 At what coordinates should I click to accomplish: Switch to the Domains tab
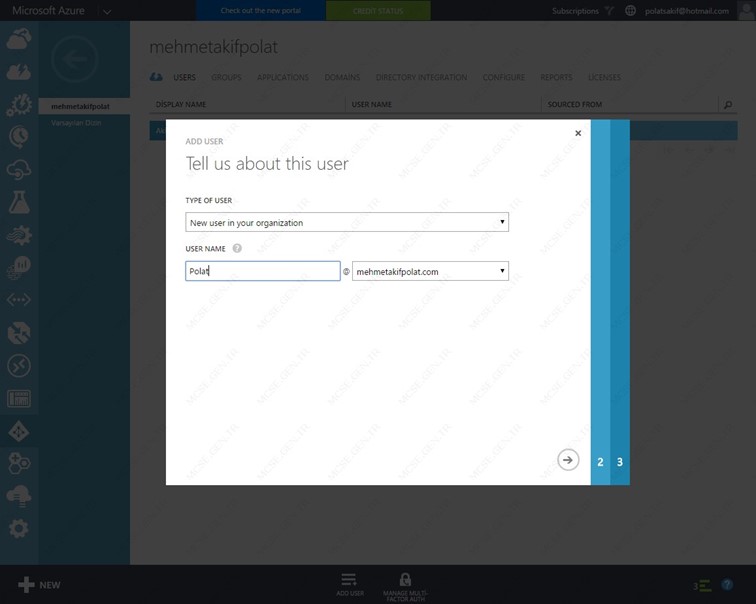tap(342, 77)
